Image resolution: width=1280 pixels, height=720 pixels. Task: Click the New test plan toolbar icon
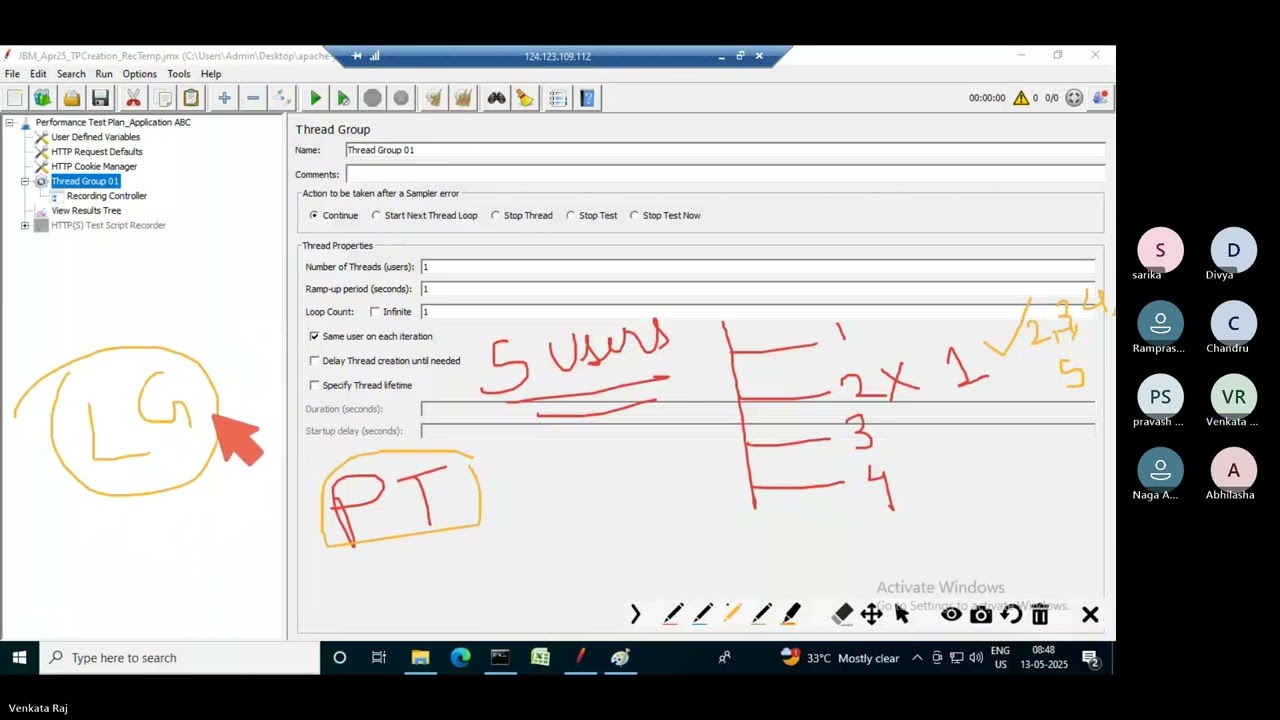tap(14, 97)
